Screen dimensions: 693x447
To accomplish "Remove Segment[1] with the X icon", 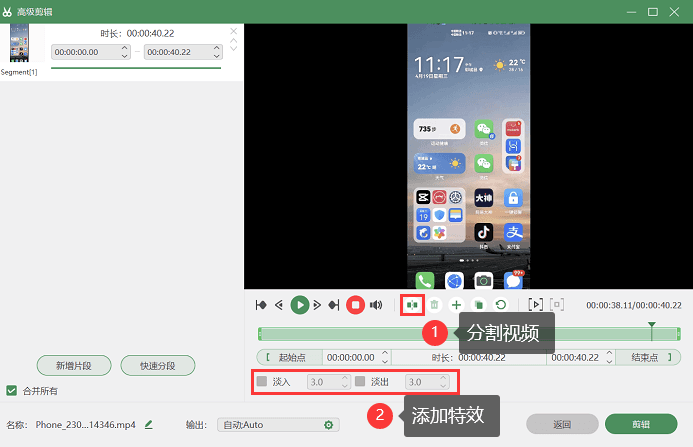I will [x=234, y=31].
